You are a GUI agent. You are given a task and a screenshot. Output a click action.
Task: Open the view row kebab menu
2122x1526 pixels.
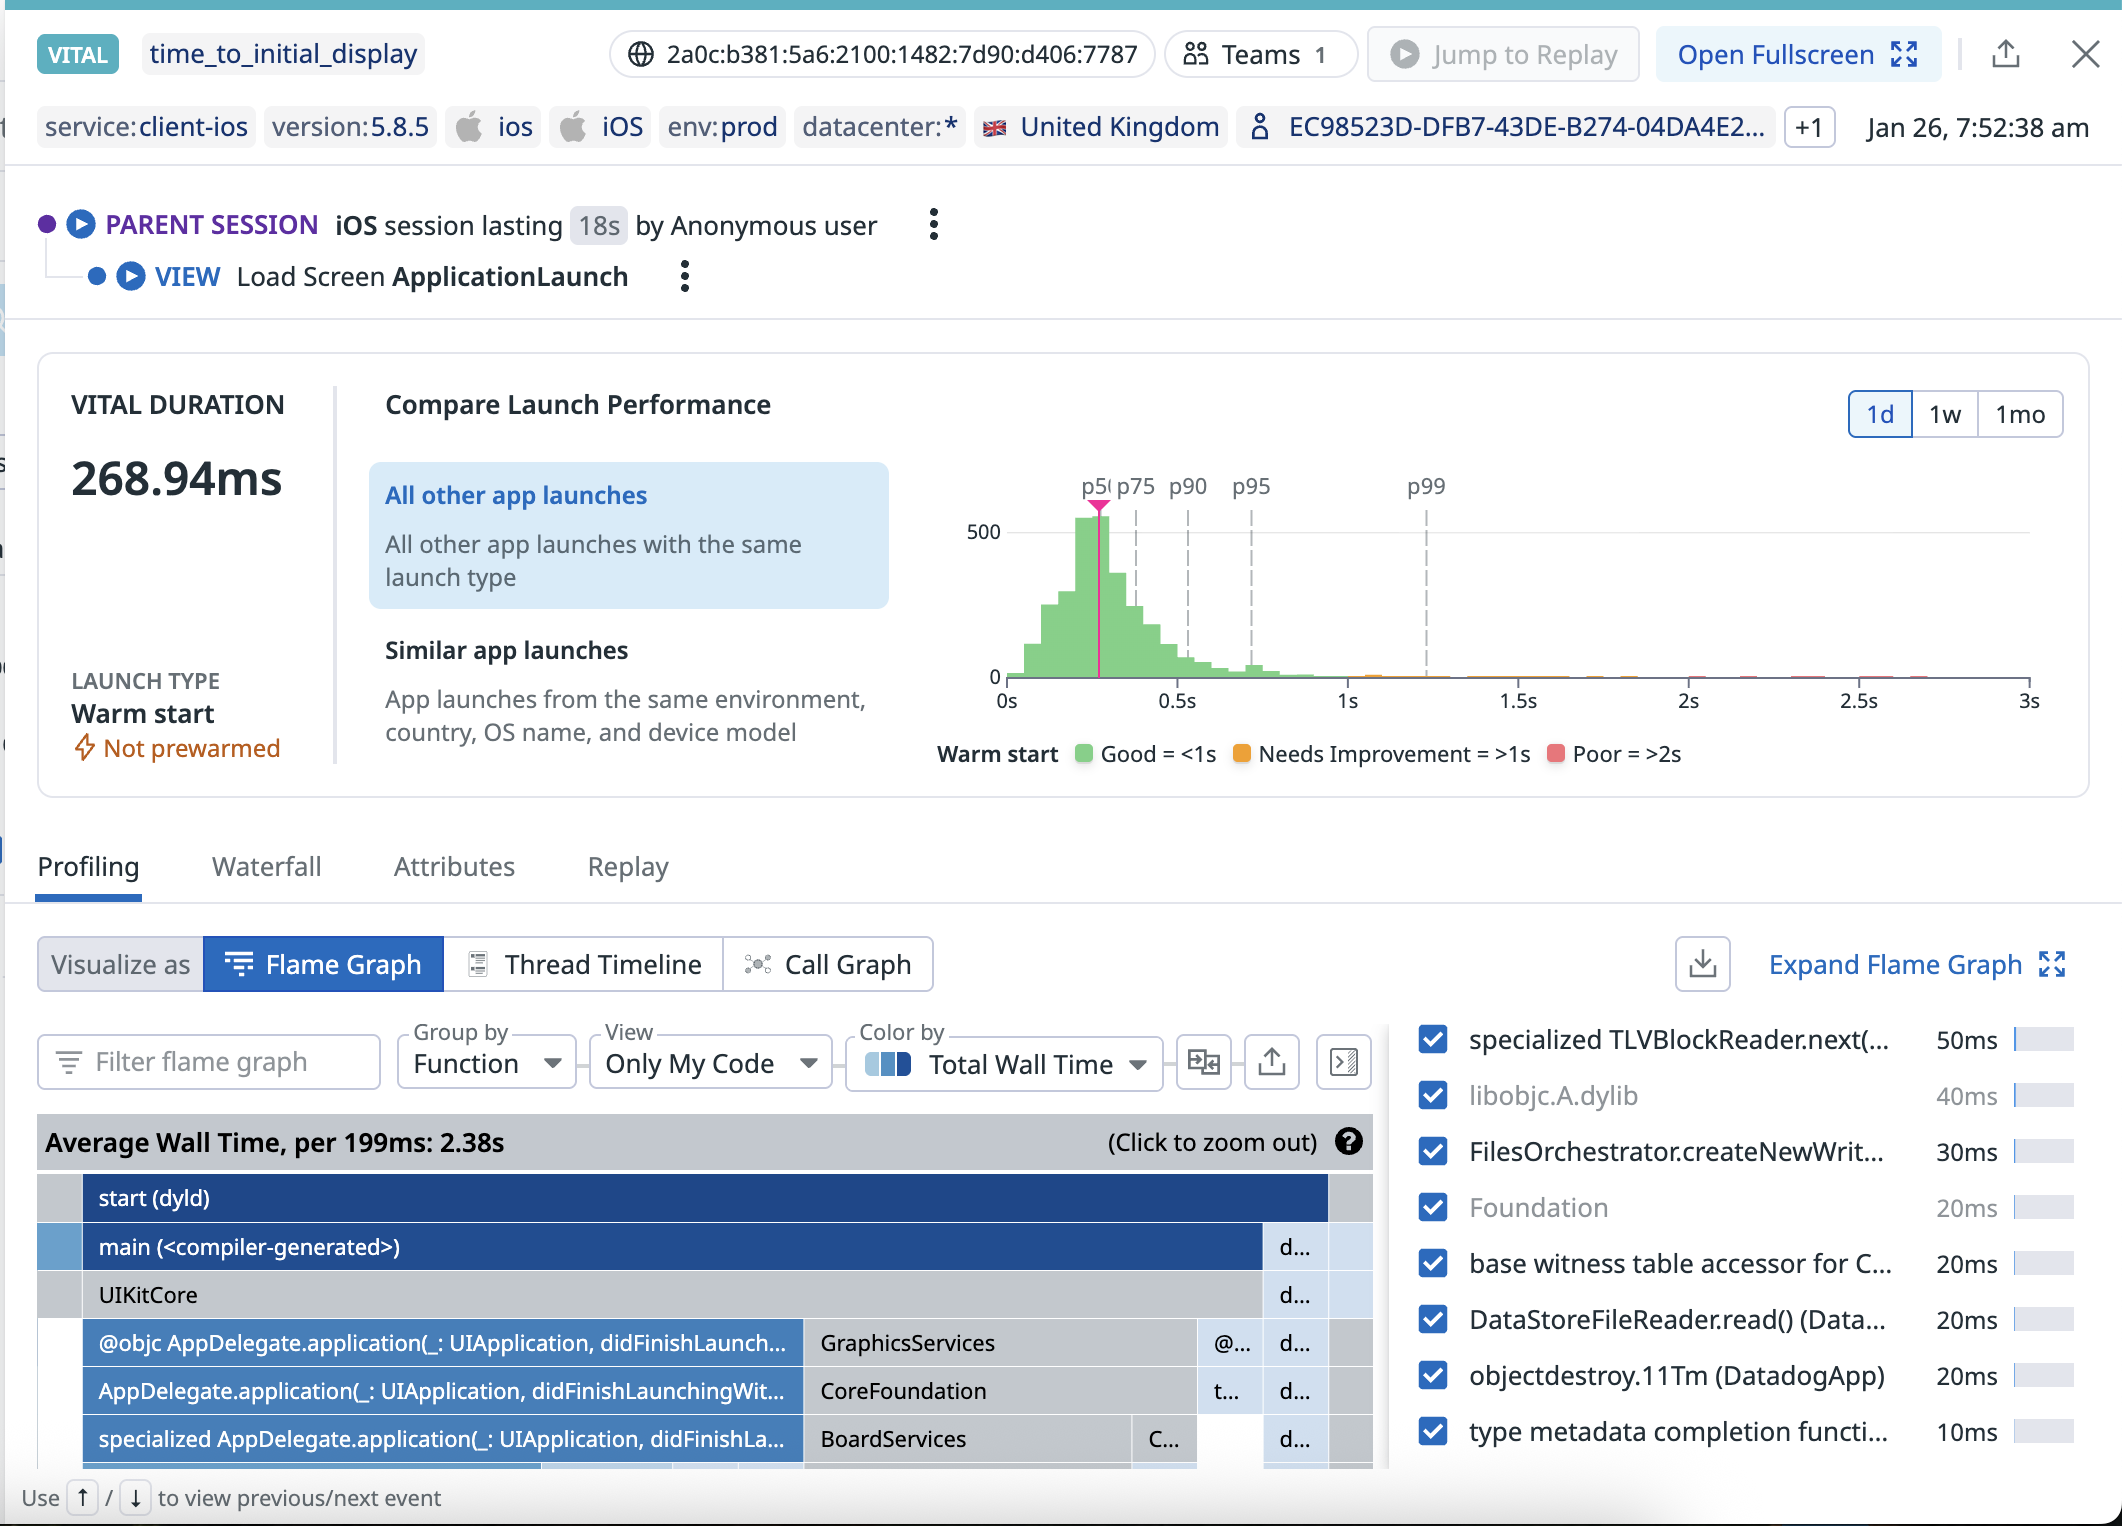tap(685, 277)
